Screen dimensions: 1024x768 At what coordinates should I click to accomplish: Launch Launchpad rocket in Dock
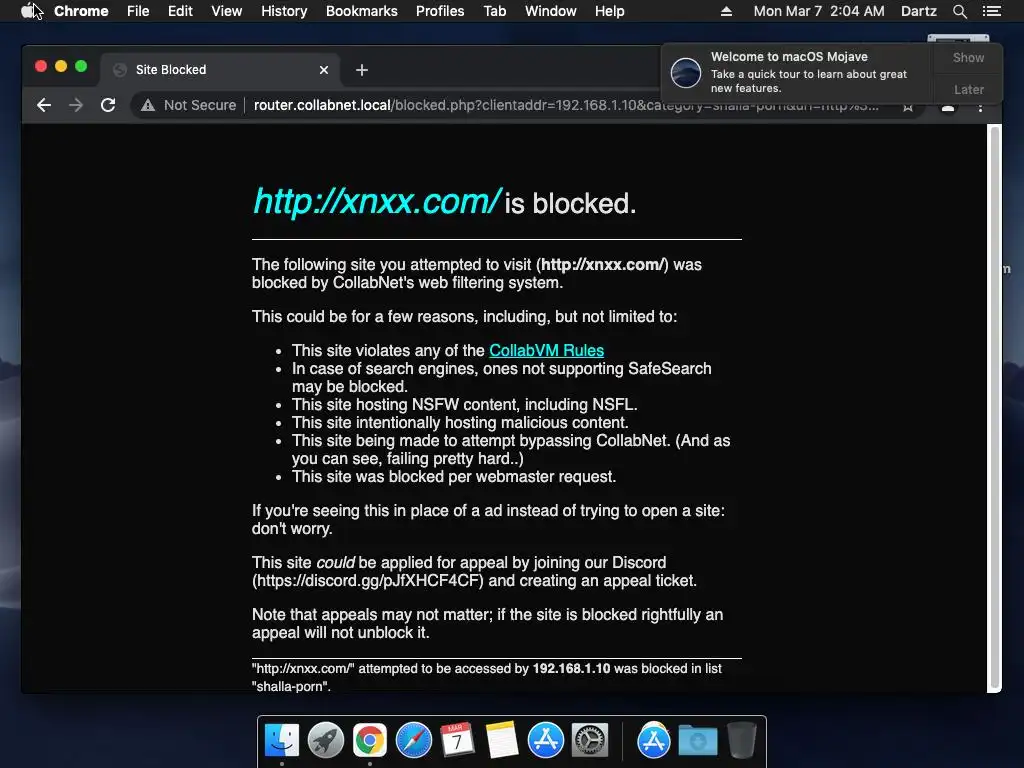tap(326, 741)
